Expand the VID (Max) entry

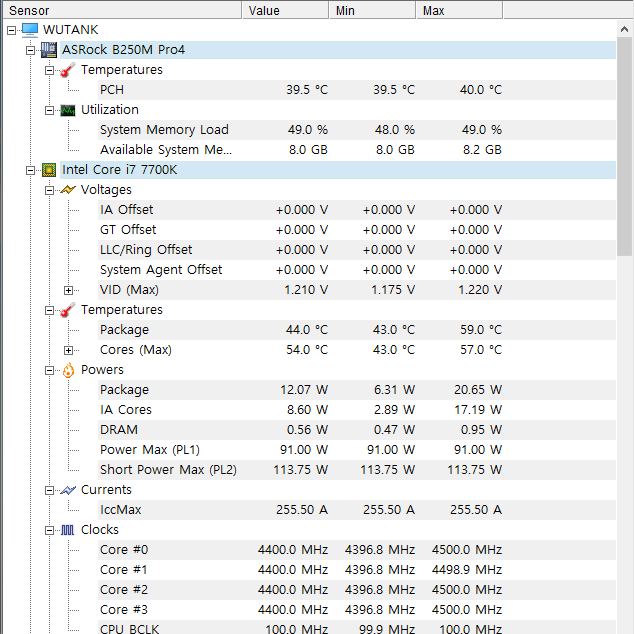click(x=68, y=290)
